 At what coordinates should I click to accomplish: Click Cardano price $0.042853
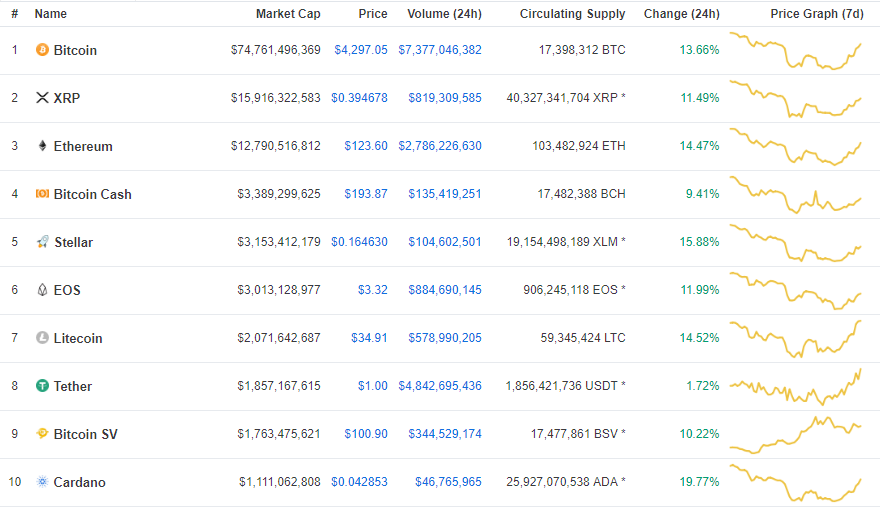click(x=359, y=482)
